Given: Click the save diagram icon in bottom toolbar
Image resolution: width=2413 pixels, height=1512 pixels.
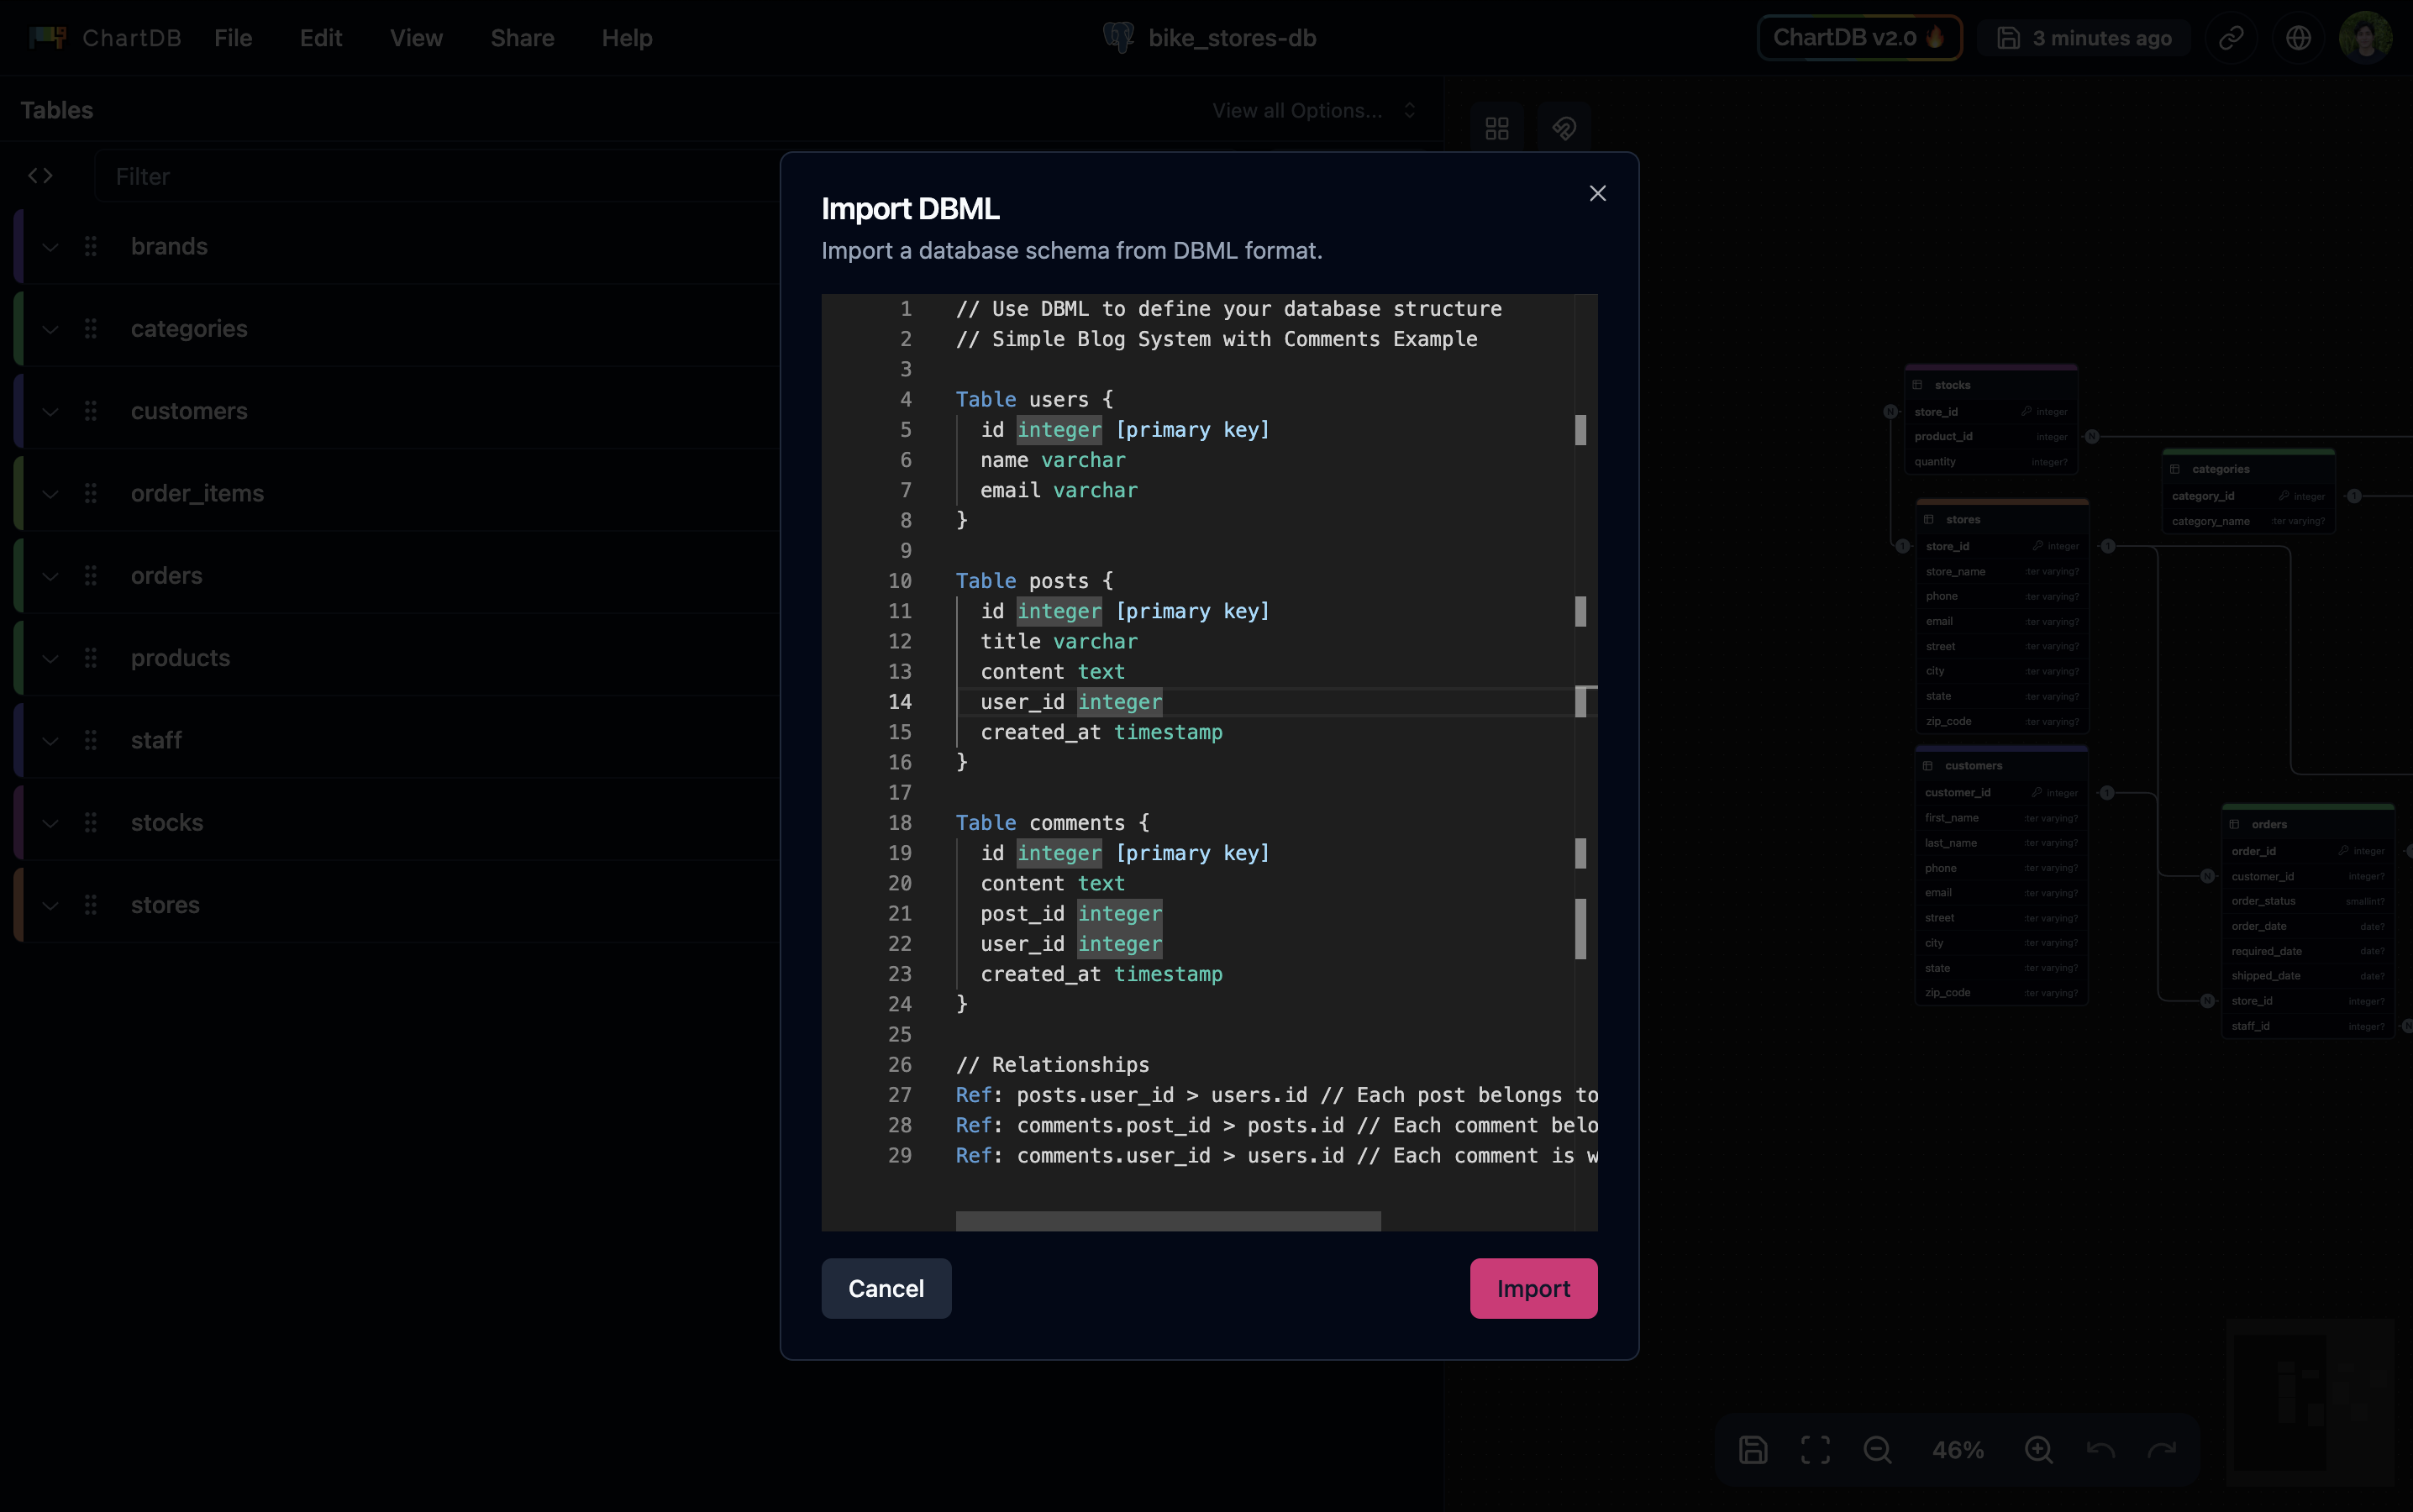Looking at the screenshot, I should coord(1752,1449).
